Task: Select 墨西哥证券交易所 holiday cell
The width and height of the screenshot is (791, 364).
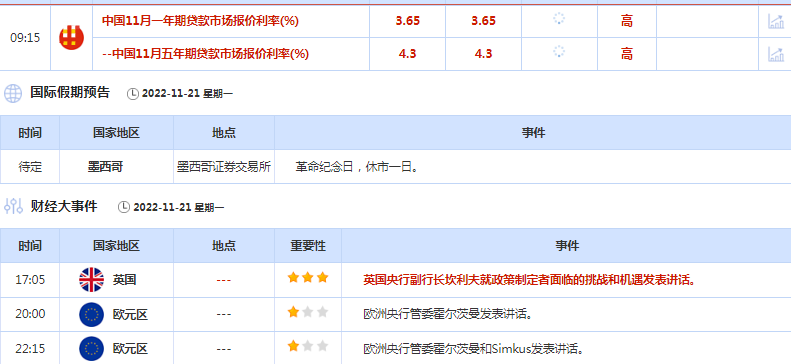Action: [x=224, y=166]
